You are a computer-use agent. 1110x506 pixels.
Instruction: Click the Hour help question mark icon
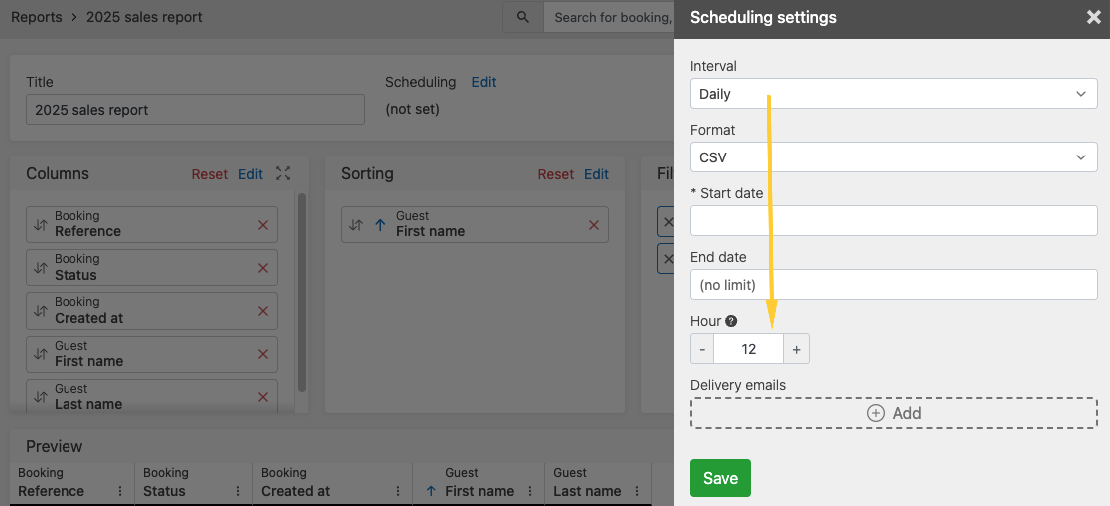point(731,321)
